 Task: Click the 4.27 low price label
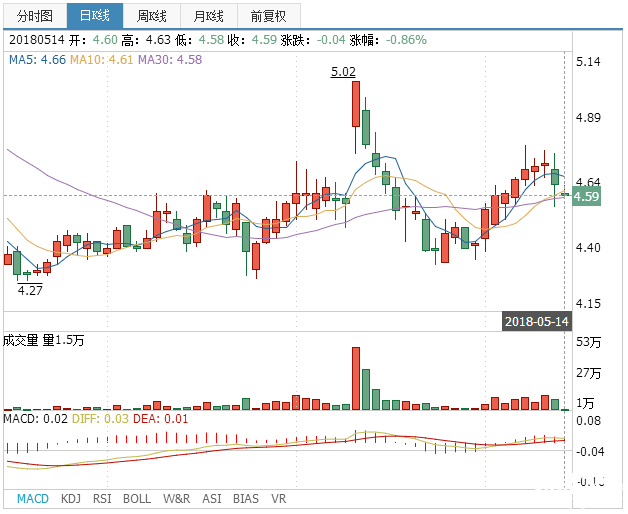tap(30, 290)
